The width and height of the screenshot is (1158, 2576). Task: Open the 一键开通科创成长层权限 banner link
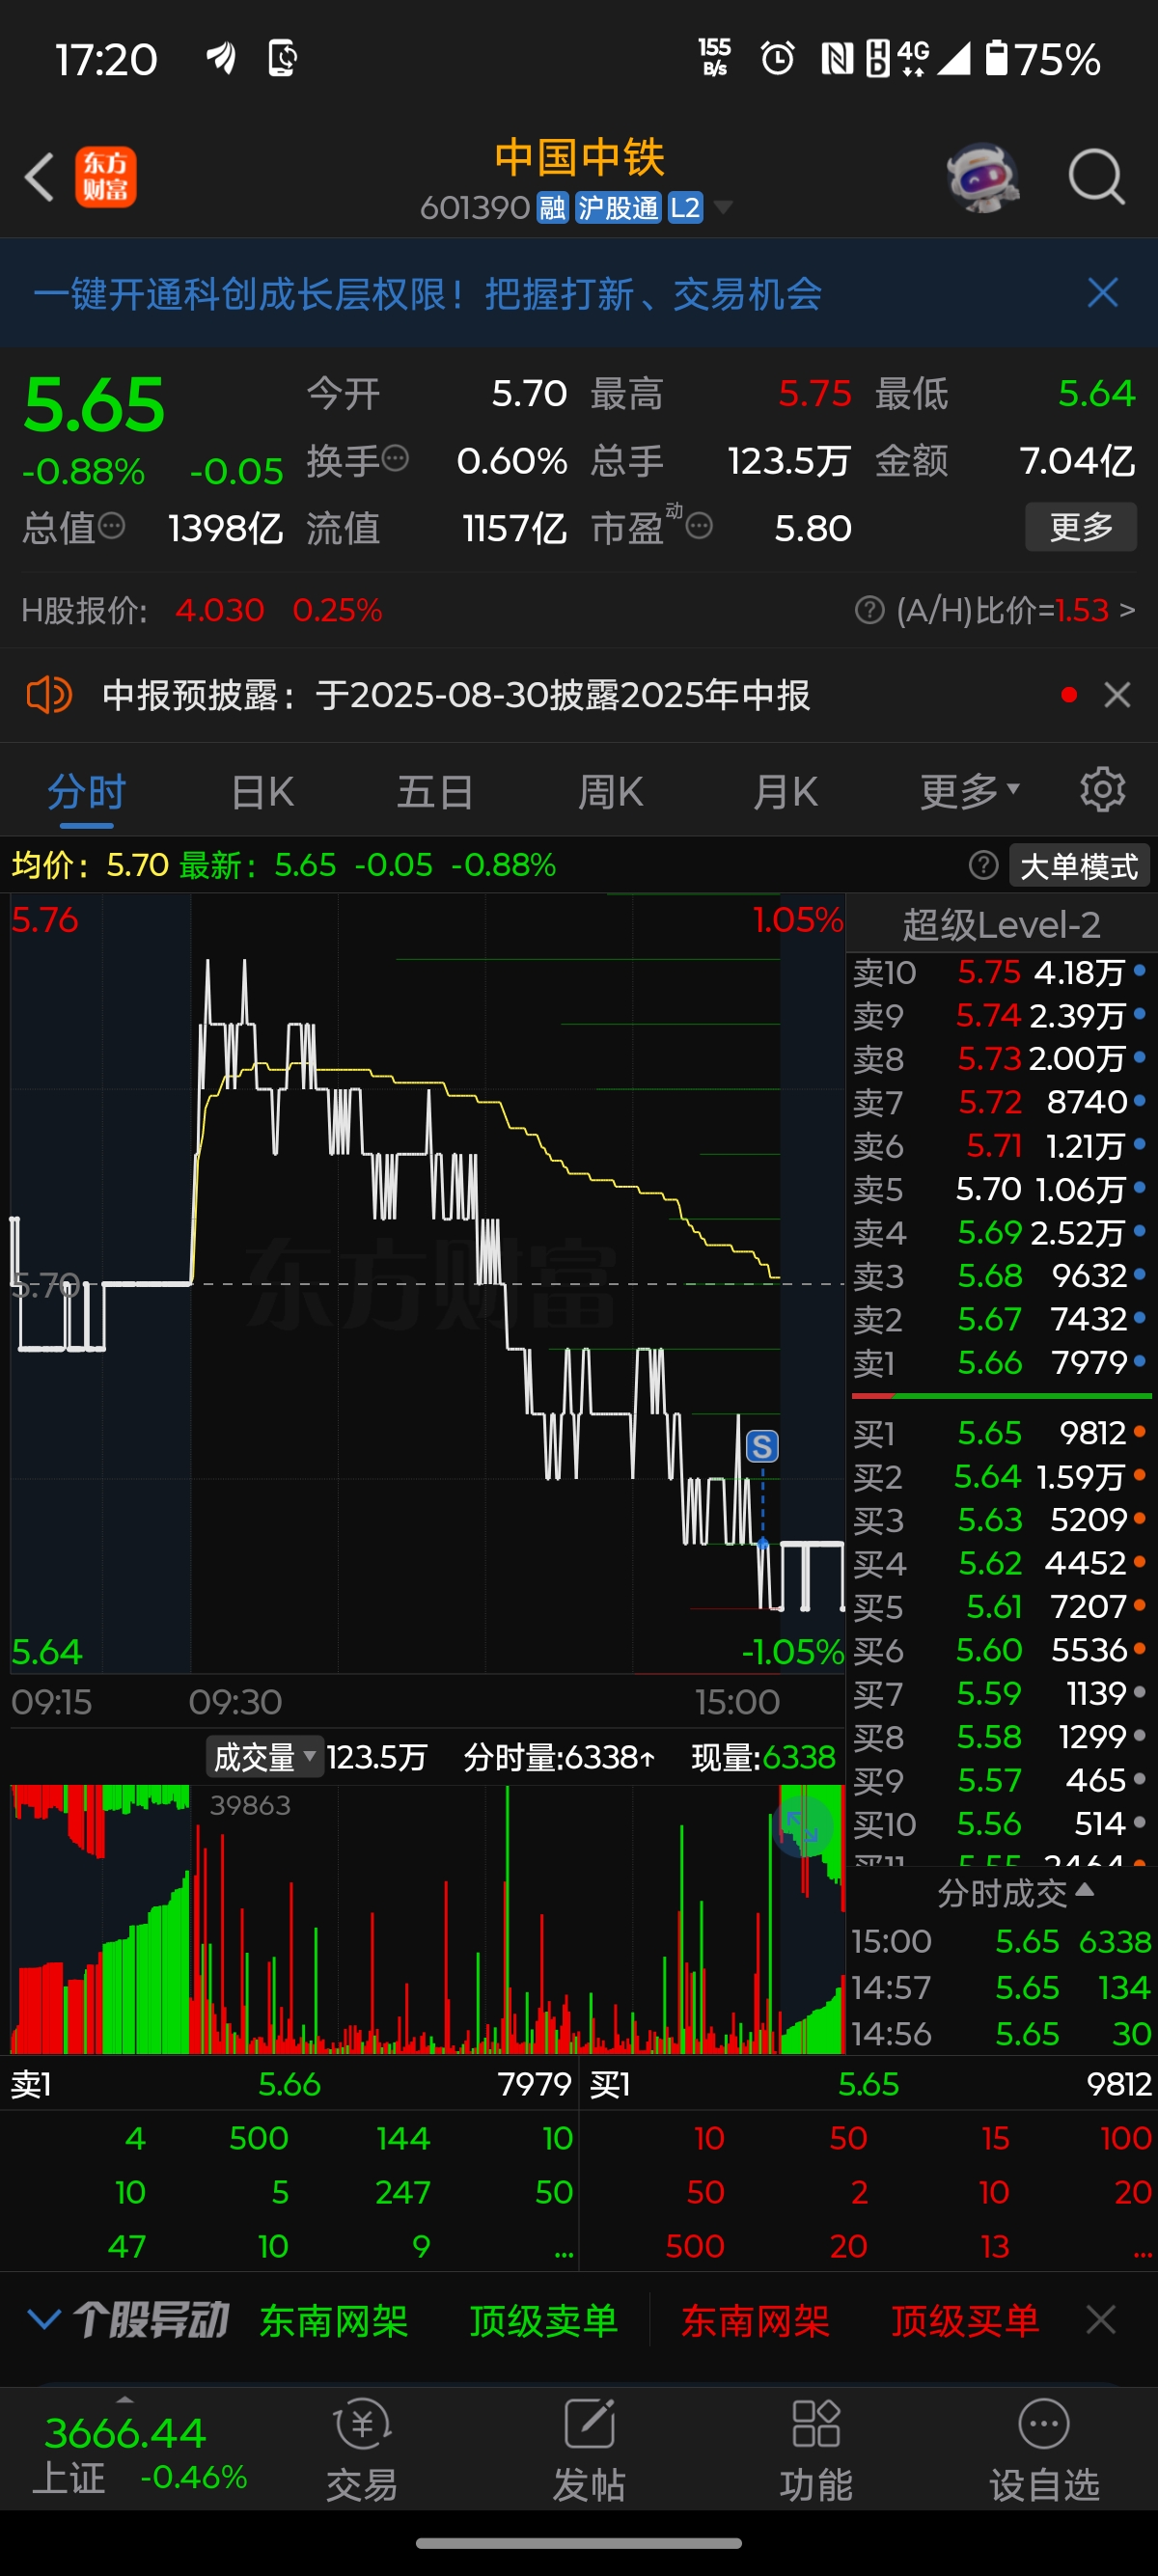coord(428,293)
